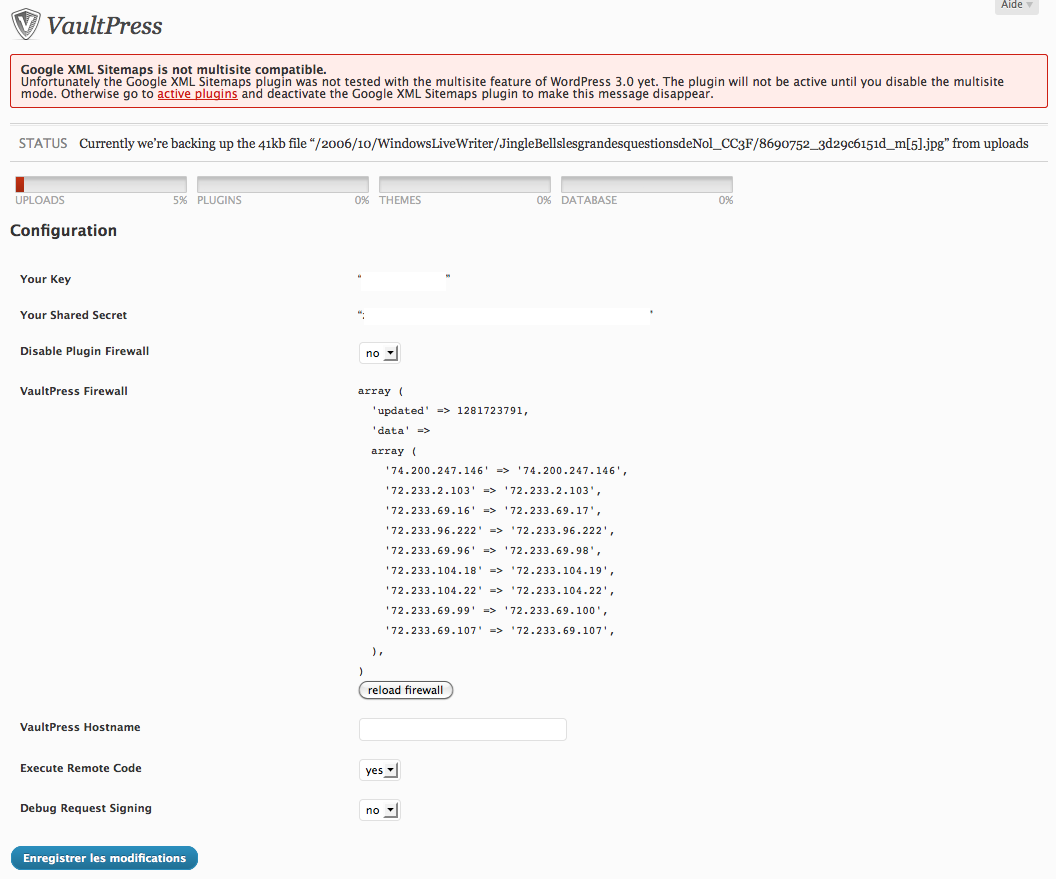Open the Debug Request Signing dropdown
The image size is (1056, 879).
click(380, 810)
